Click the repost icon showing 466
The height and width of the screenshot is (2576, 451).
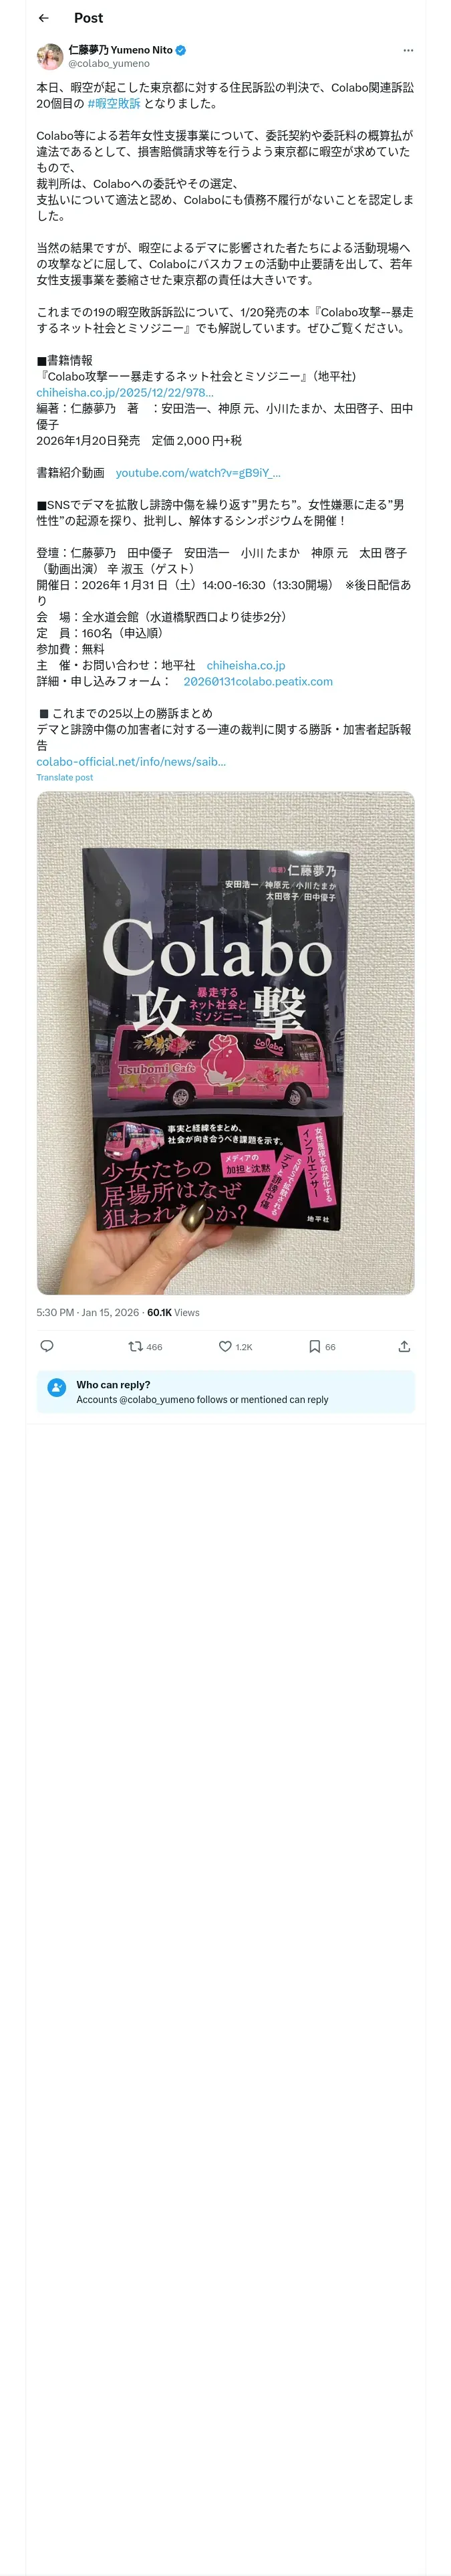[x=145, y=1346]
